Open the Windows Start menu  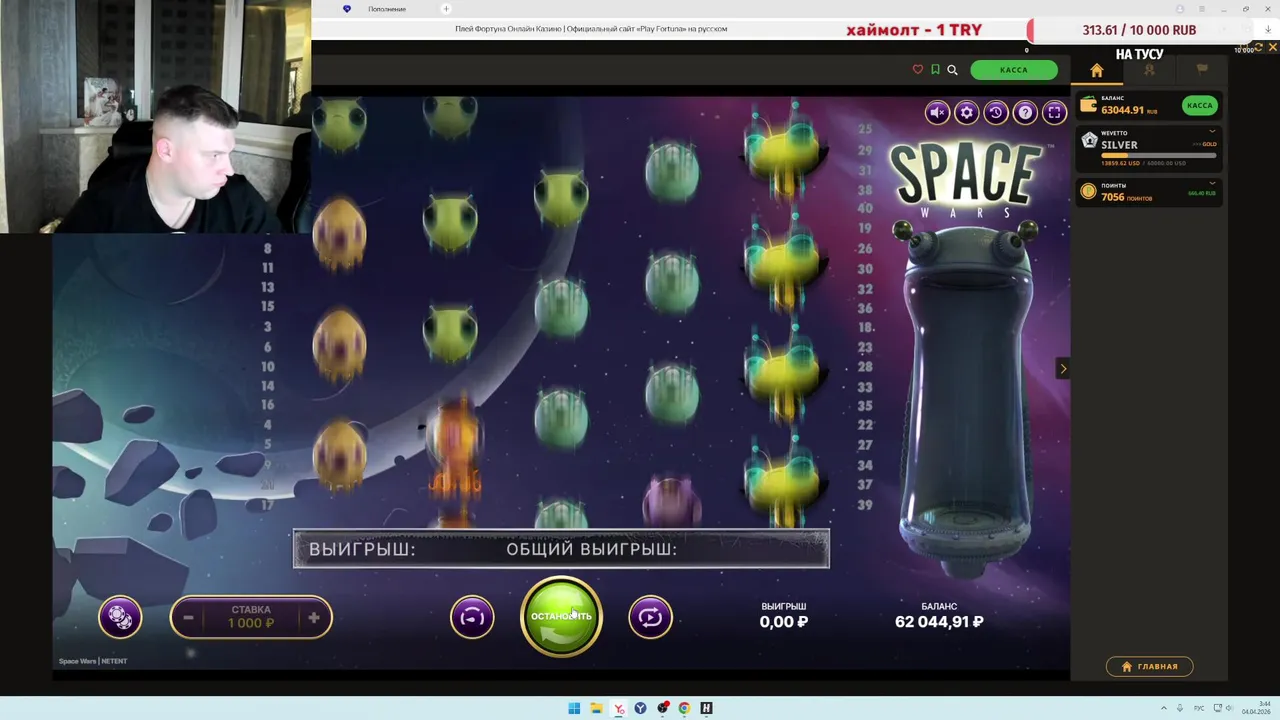pyautogui.click(x=574, y=708)
